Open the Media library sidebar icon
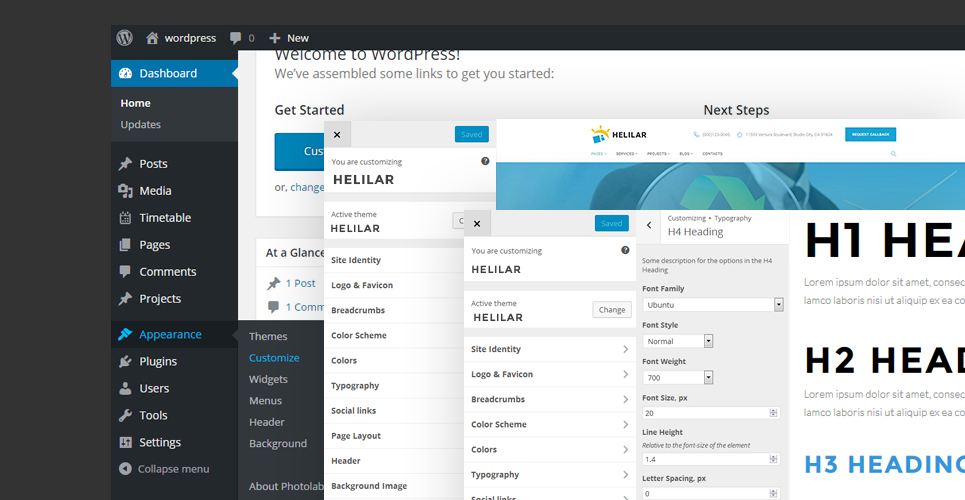This screenshot has height=500, width=965. (x=126, y=191)
